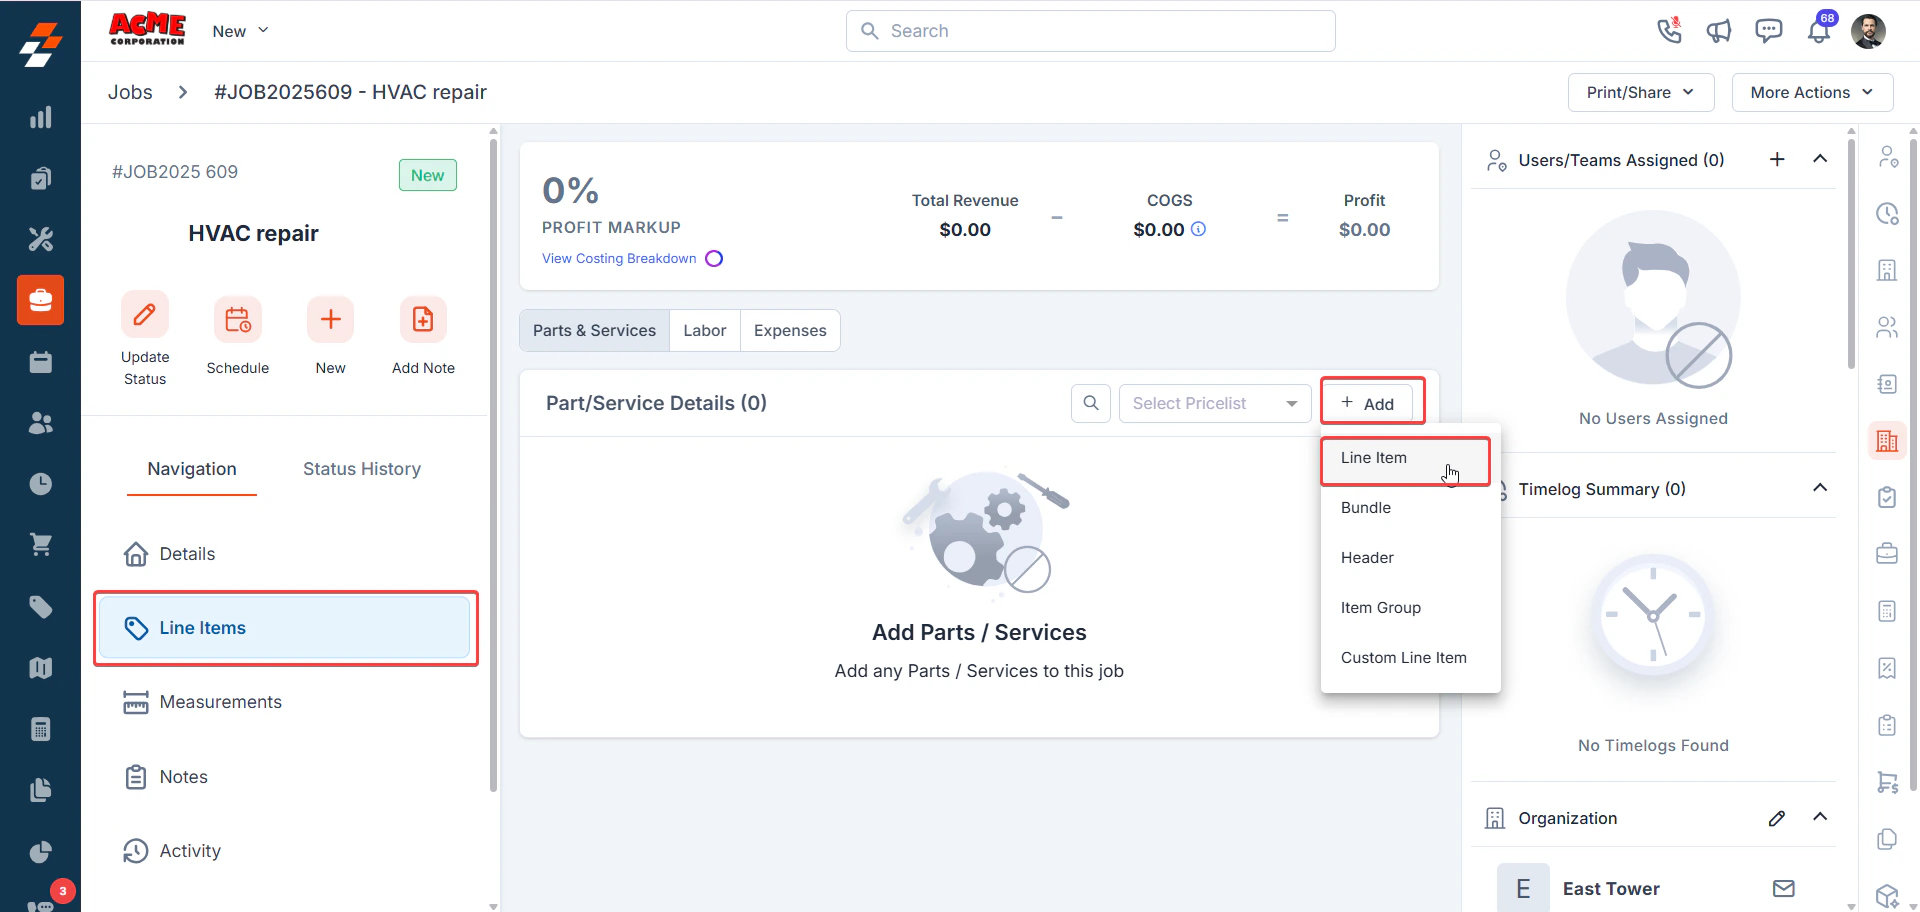Click the New plus icon under HVAC repair
1920x912 pixels.
[x=330, y=320]
